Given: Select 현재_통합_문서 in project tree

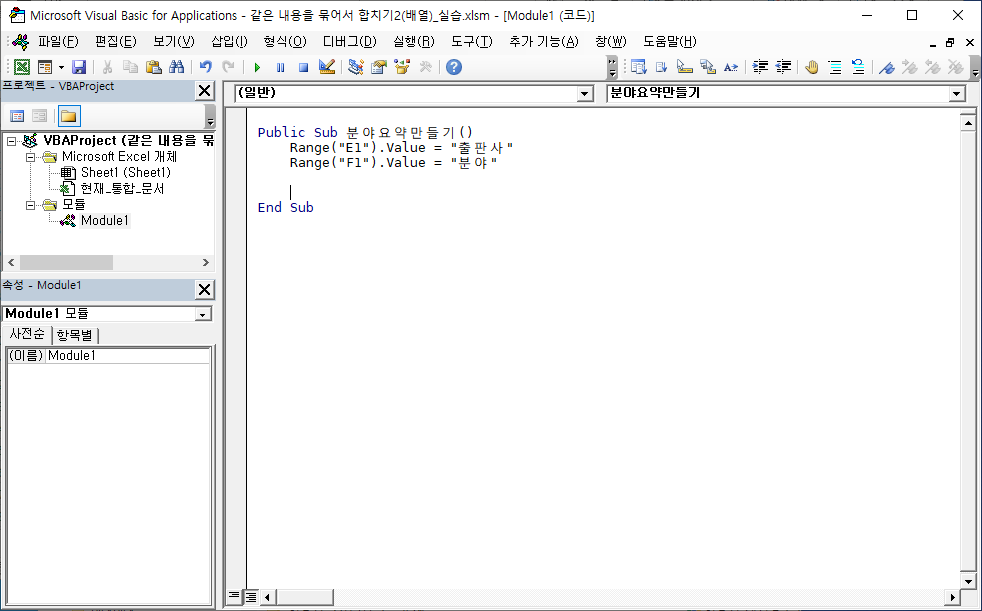Looking at the screenshot, I should (x=122, y=188).
